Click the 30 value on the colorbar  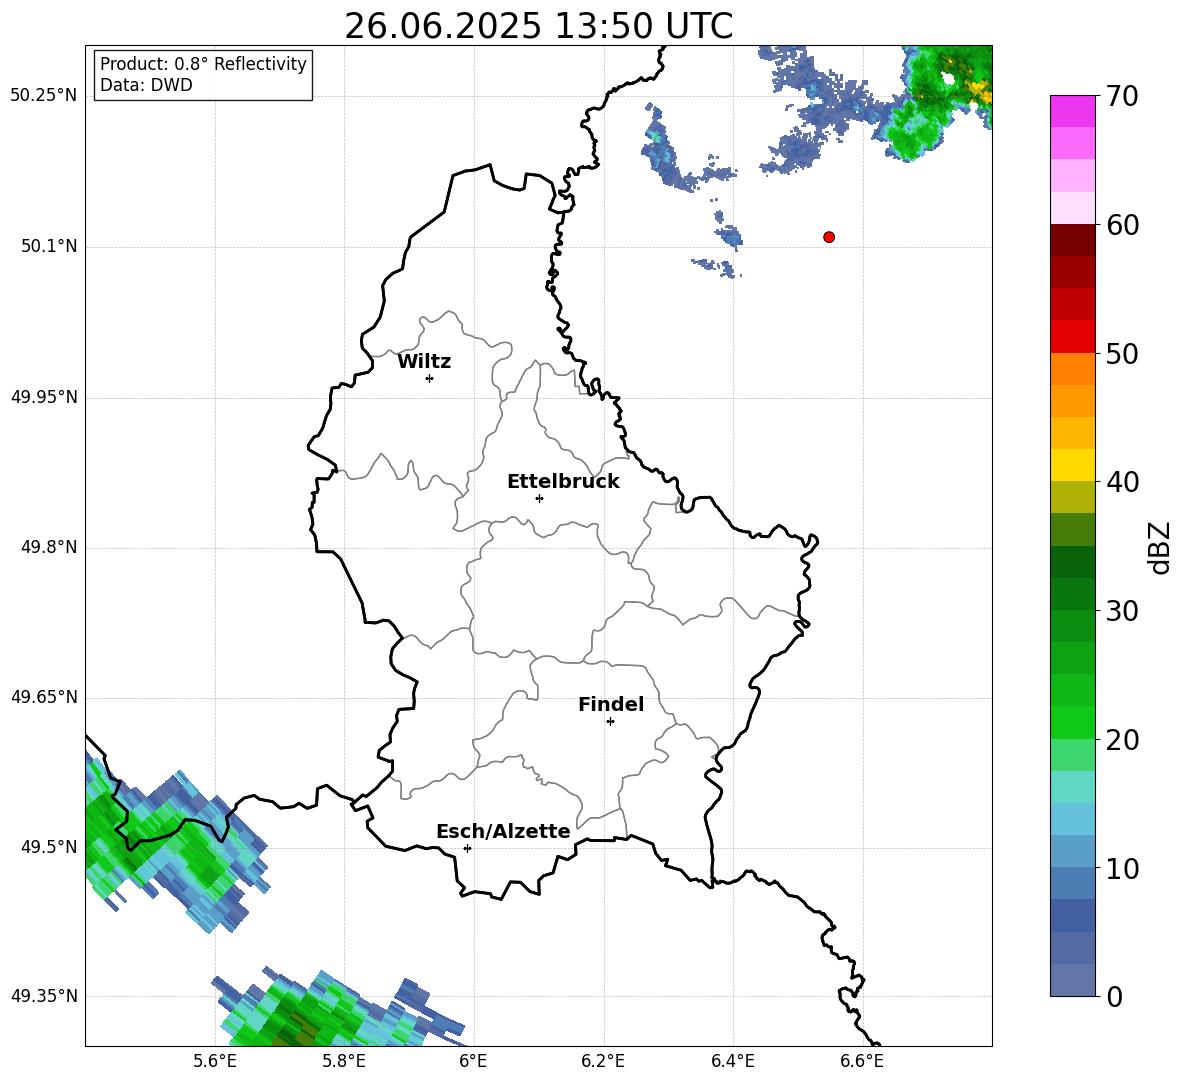[x=1122, y=611]
